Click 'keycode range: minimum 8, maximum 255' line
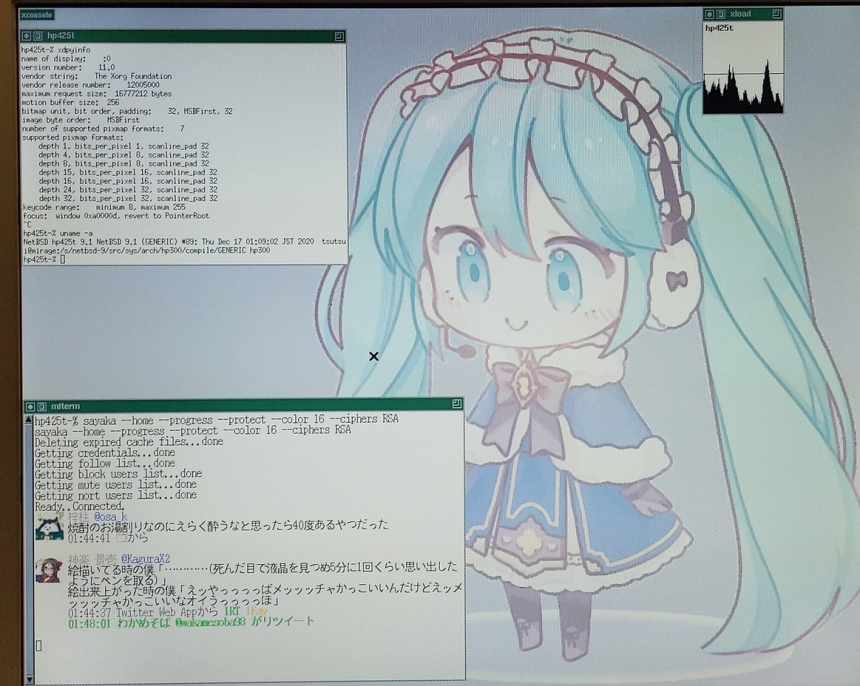Viewport: 860px width, 686px height. pos(104,208)
